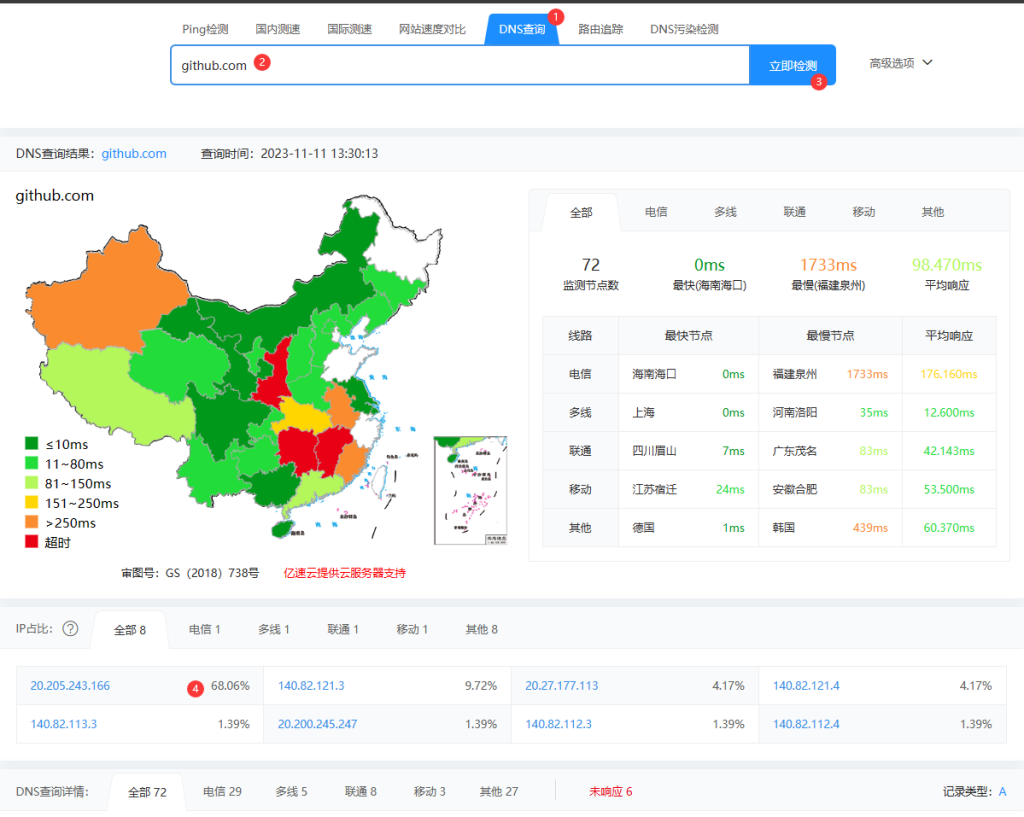The image size is (1024, 817).
Task: Switch to the Ping检测 tab
Action: pyautogui.click(x=205, y=29)
